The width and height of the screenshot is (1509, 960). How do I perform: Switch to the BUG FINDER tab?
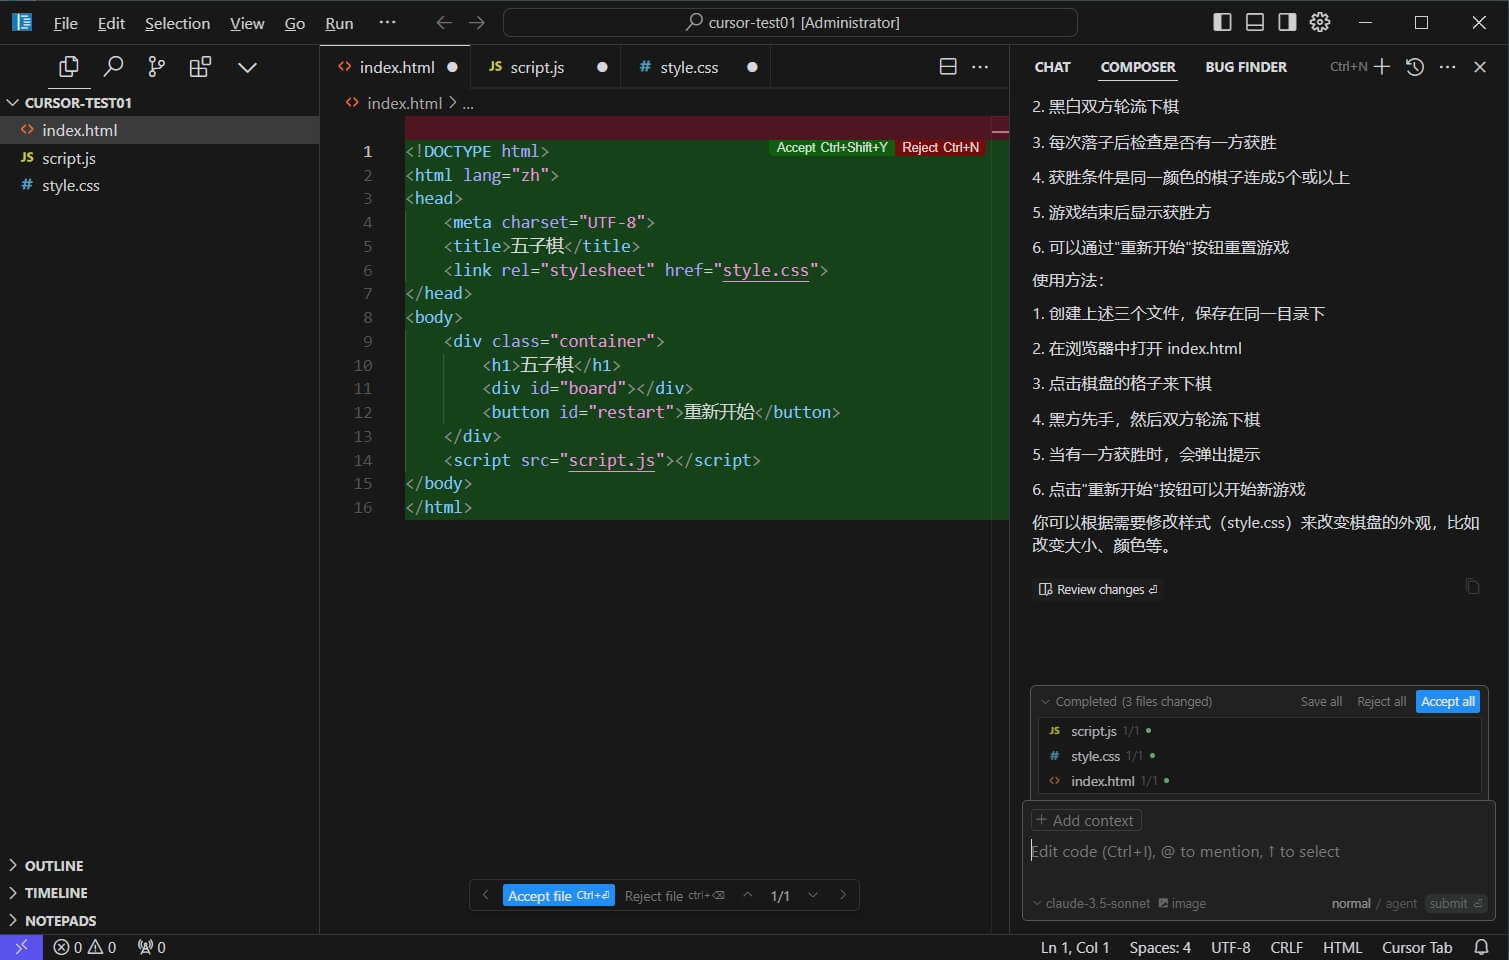pos(1246,67)
